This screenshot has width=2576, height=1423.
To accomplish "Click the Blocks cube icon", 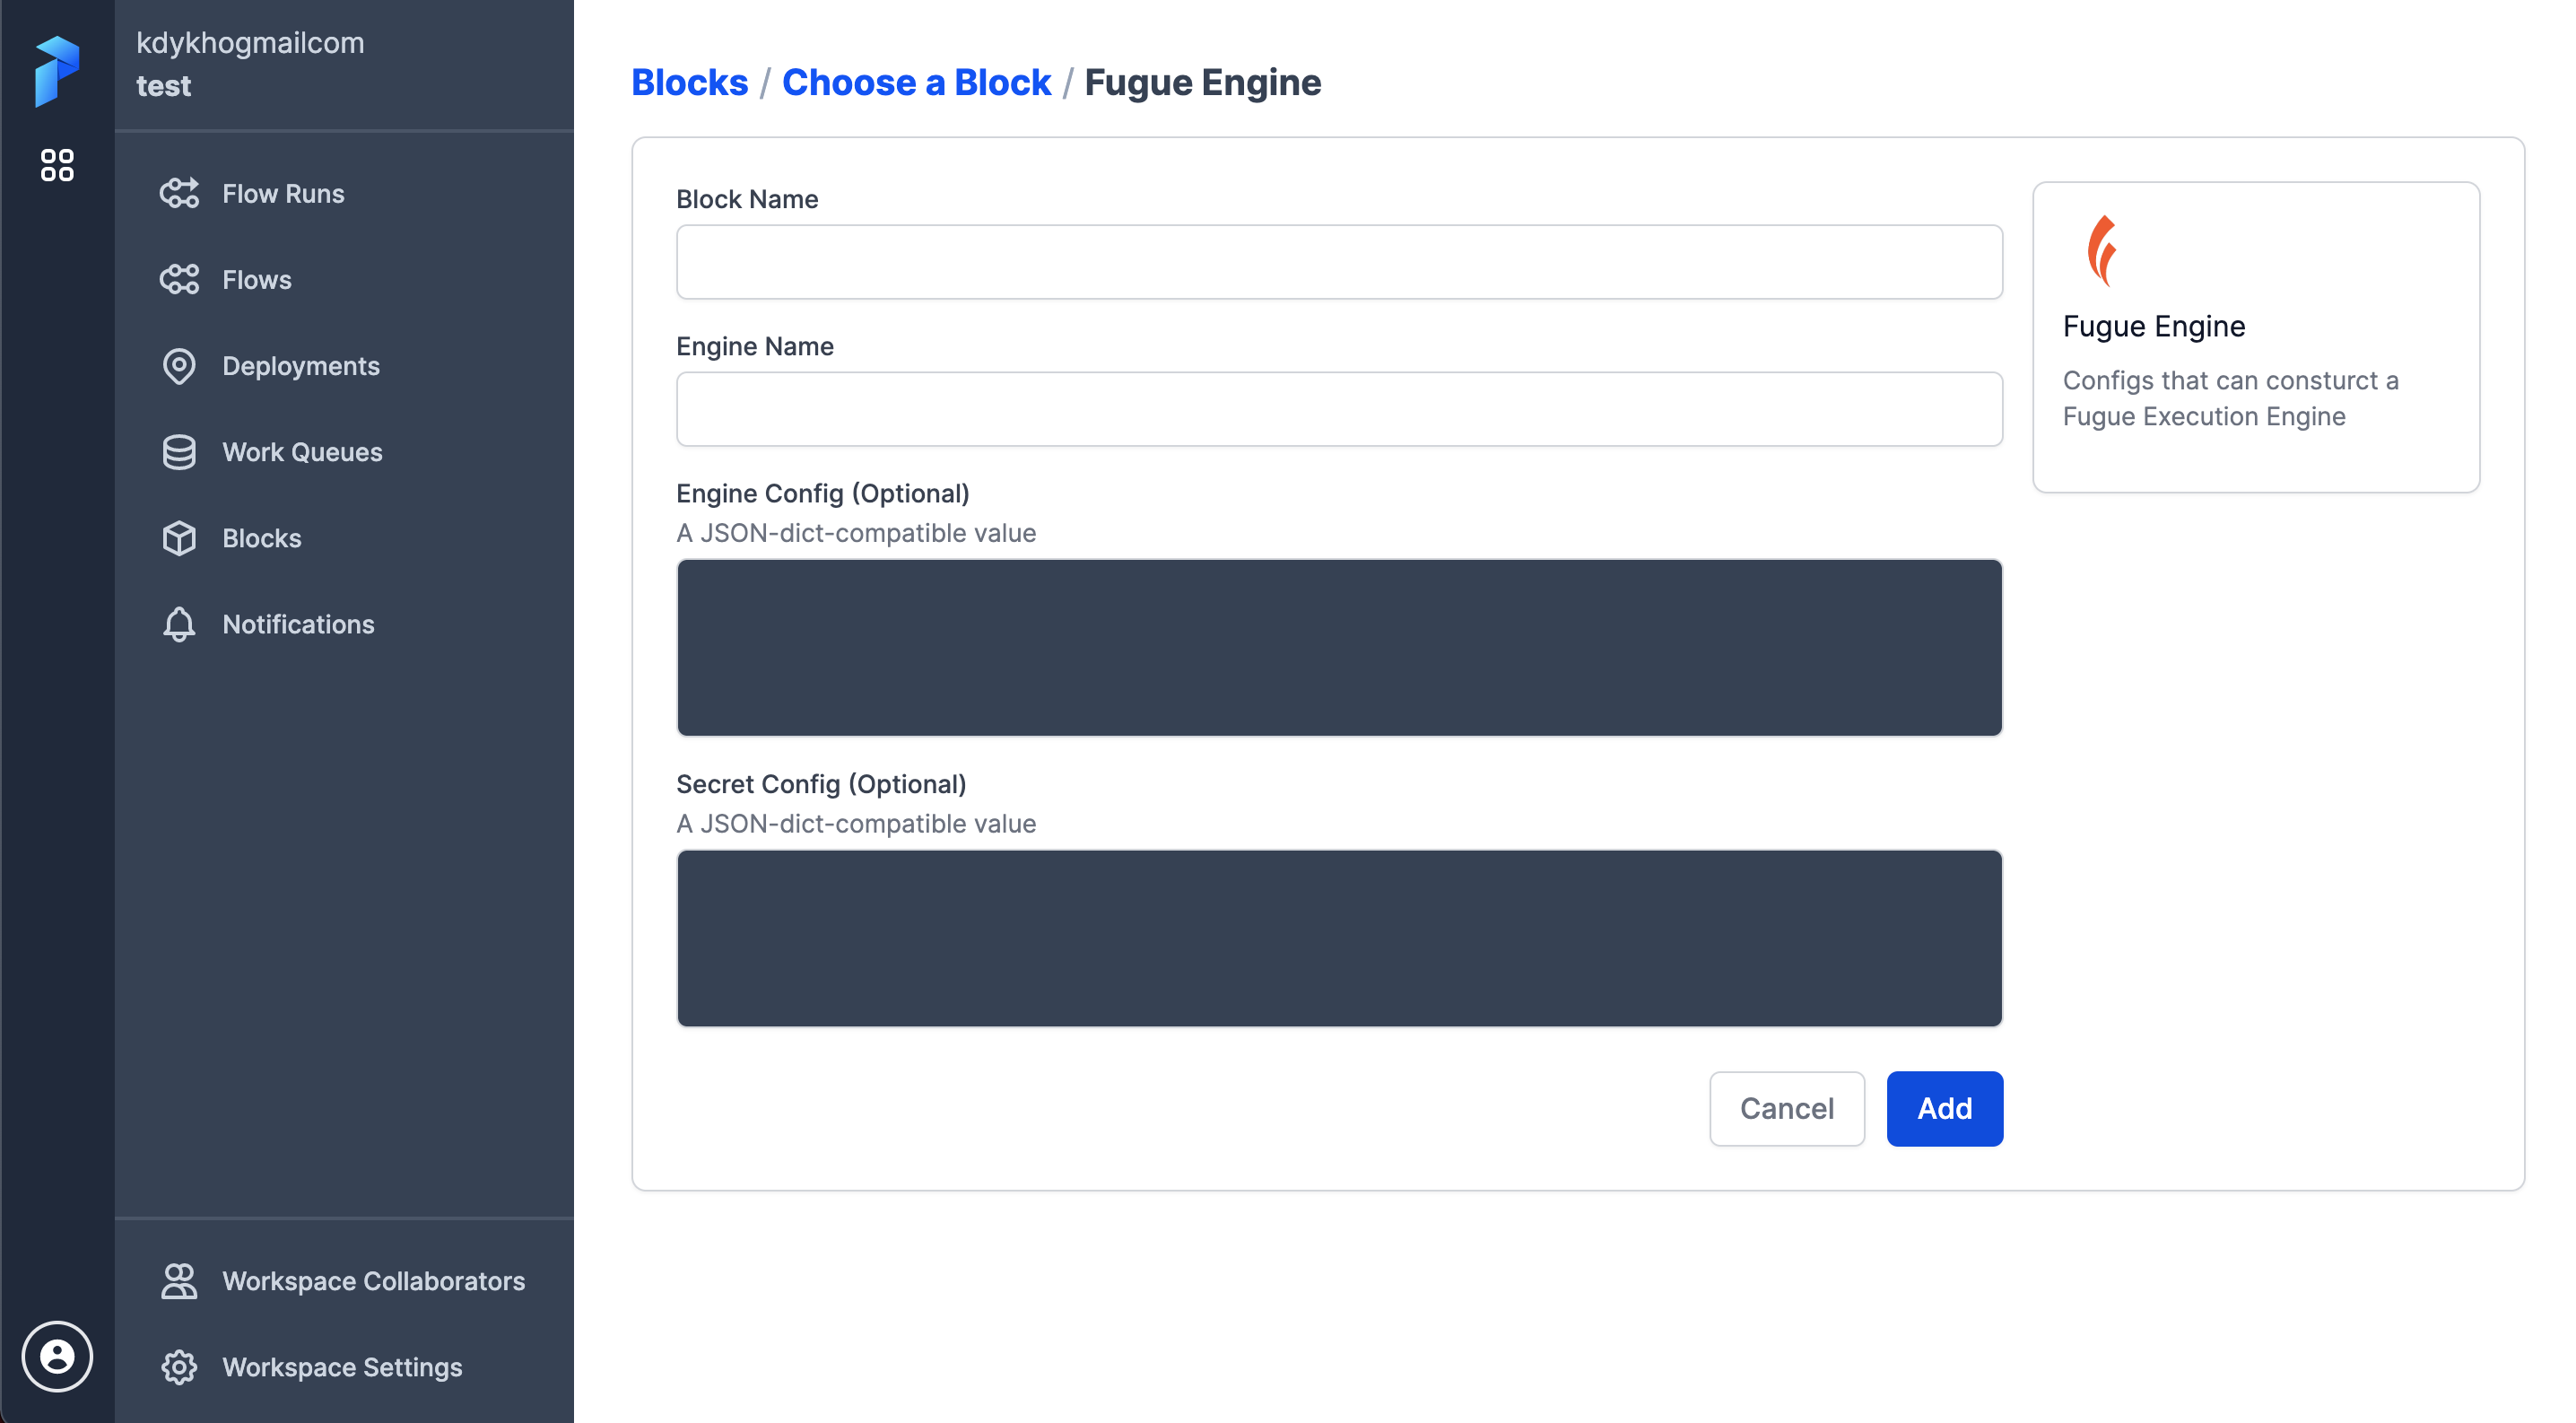I will pos(179,538).
